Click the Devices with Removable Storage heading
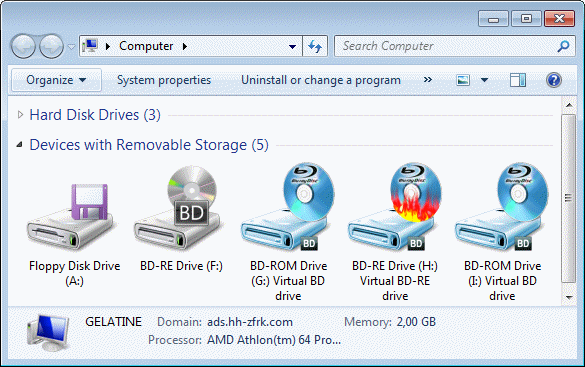This screenshot has height=367, width=585. click(149, 145)
